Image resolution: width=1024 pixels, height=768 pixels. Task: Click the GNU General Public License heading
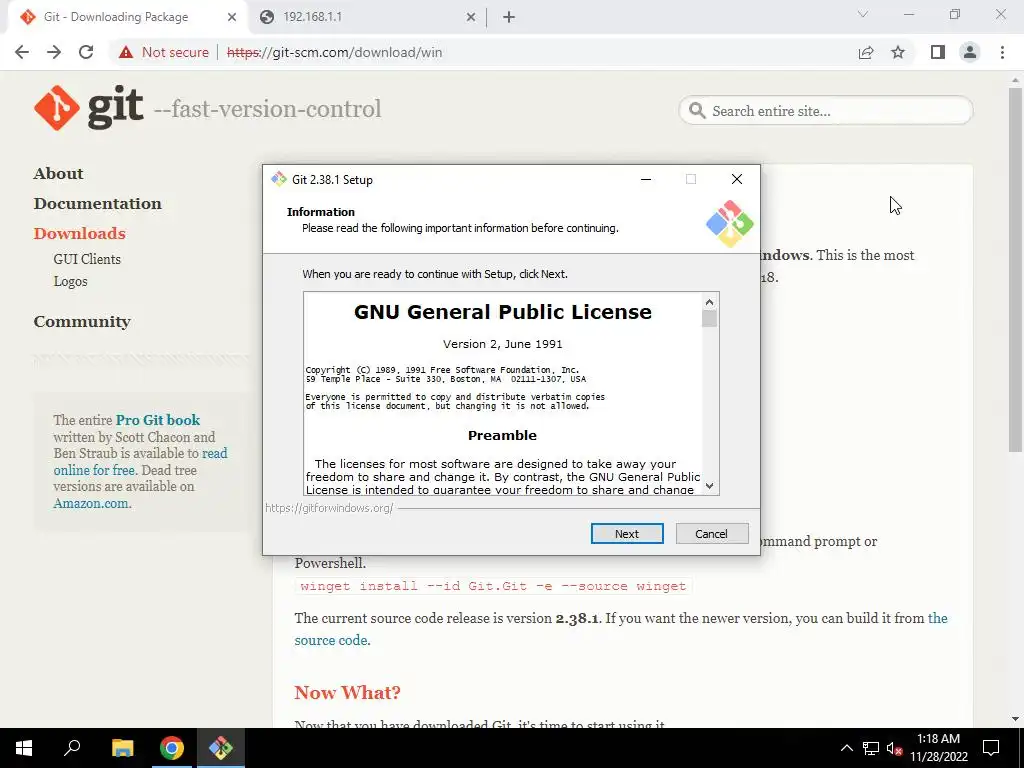[502, 312]
